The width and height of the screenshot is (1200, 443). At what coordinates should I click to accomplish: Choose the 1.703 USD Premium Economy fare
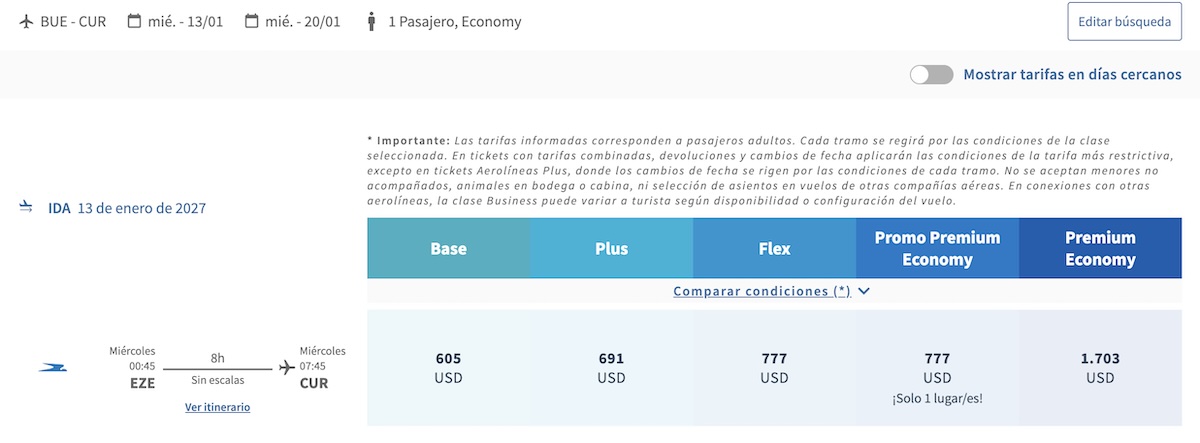[x=1101, y=367]
